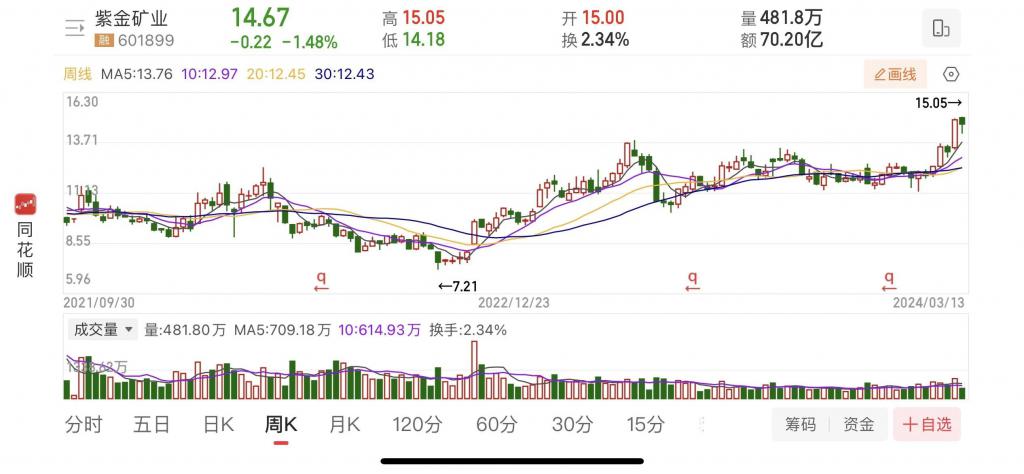Viewport: 1024px width, 474px height.
Task: Tap the stock code 601899
Action: click(144, 41)
